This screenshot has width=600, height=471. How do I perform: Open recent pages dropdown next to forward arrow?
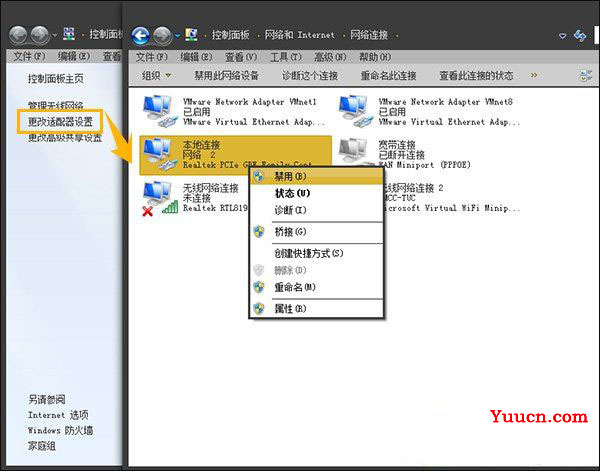[178, 36]
